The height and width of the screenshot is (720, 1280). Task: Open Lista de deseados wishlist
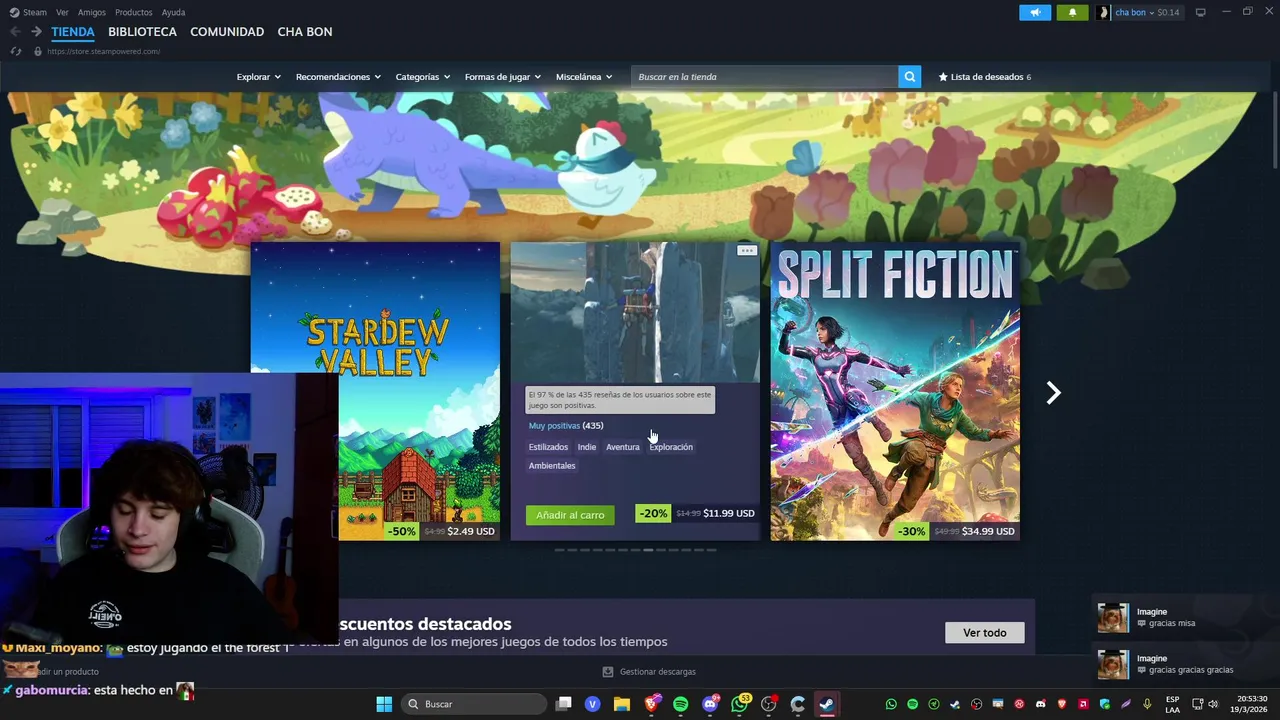point(984,77)
